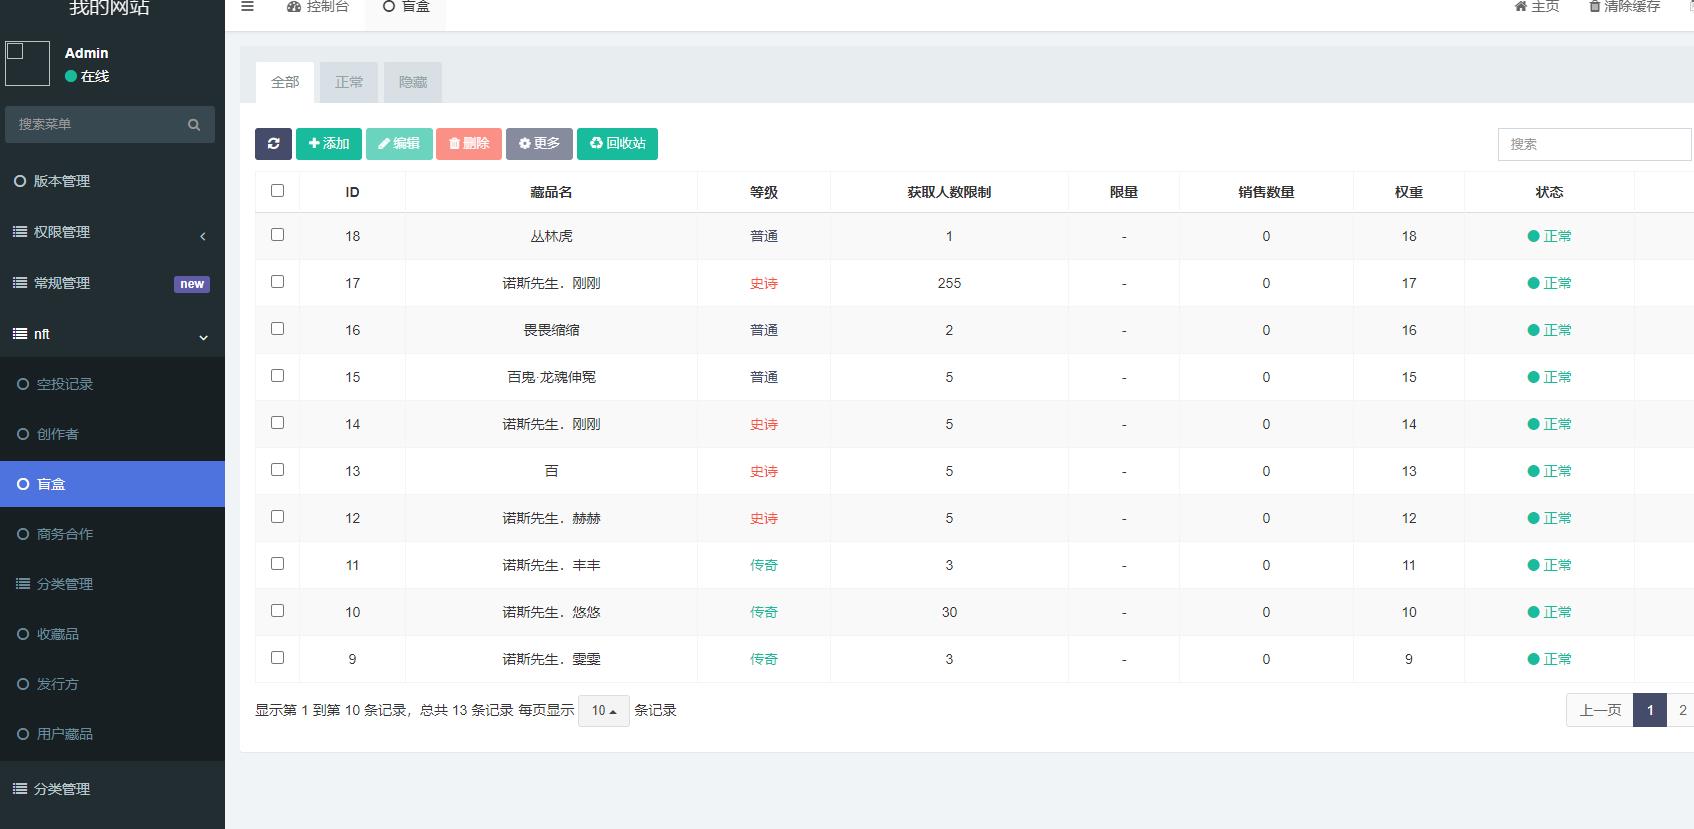Image resolution: width=1694 pixels, height=829 pixels.
Task: Click the 清除缓存 trash icon in header
Action: click(x=1594, y=7)
